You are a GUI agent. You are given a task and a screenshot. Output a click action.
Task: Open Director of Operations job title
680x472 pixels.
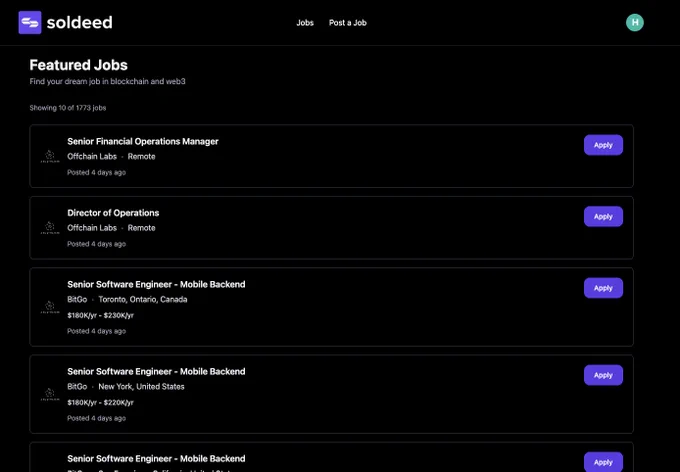pyautogui.click(x=113, y=213)
